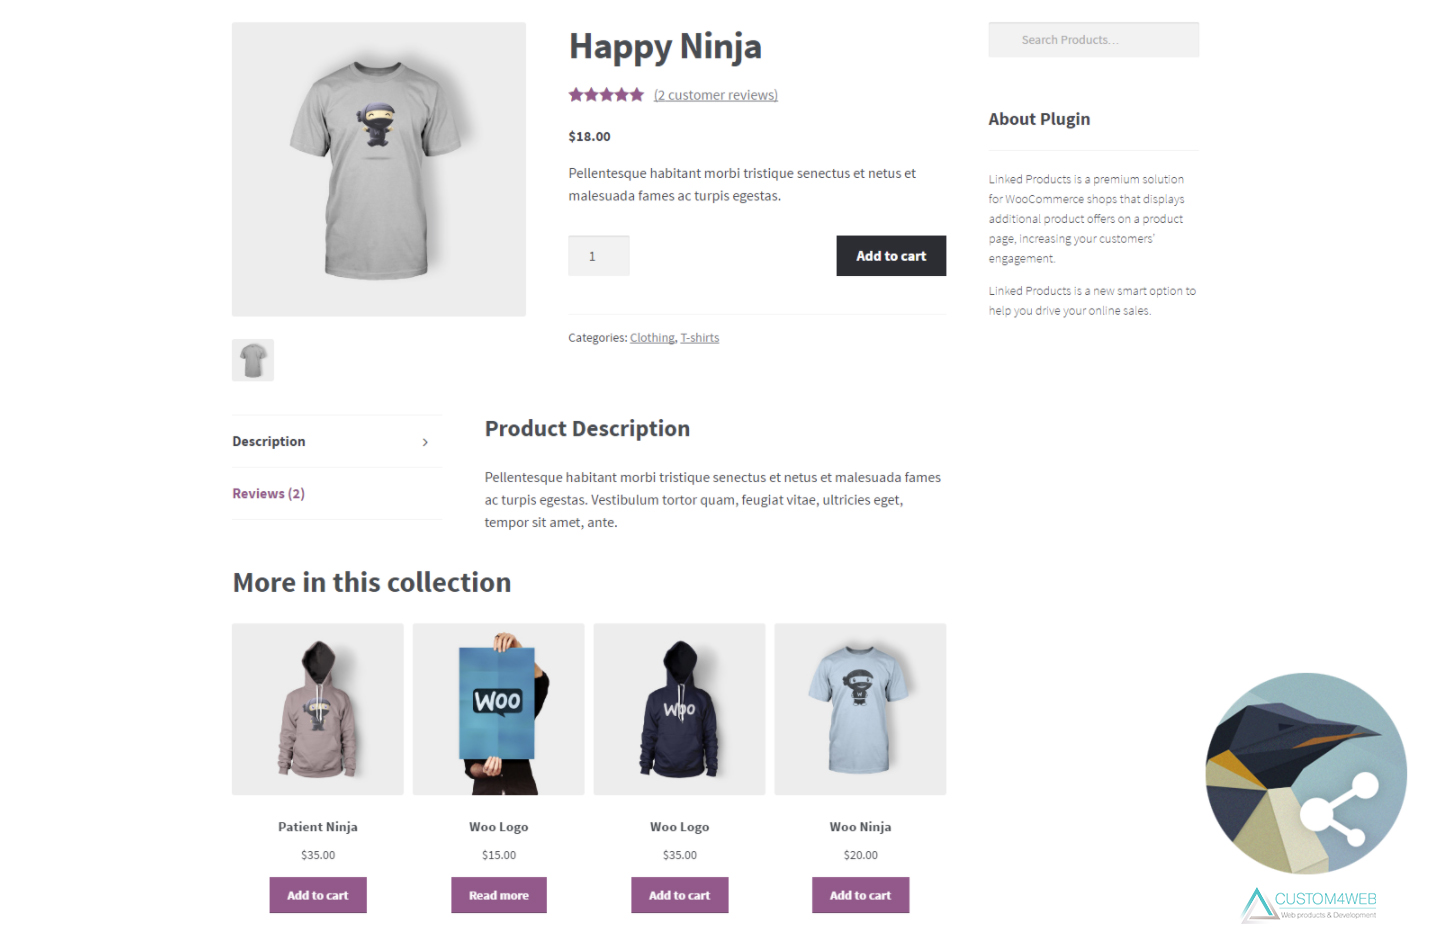Click Read more under Woo Logo poster

click(499, 895)
